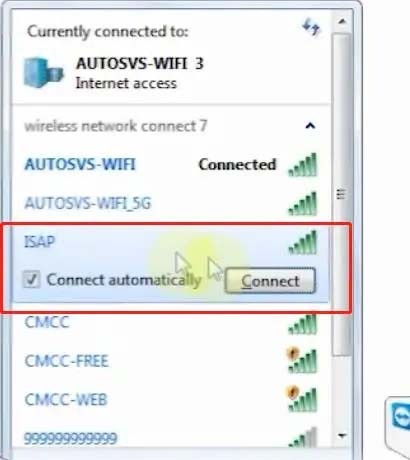The width and height of the screenshot is (410, 460).
Task: Click the TeamViewer icon at right edge
Action: point(399,417)
